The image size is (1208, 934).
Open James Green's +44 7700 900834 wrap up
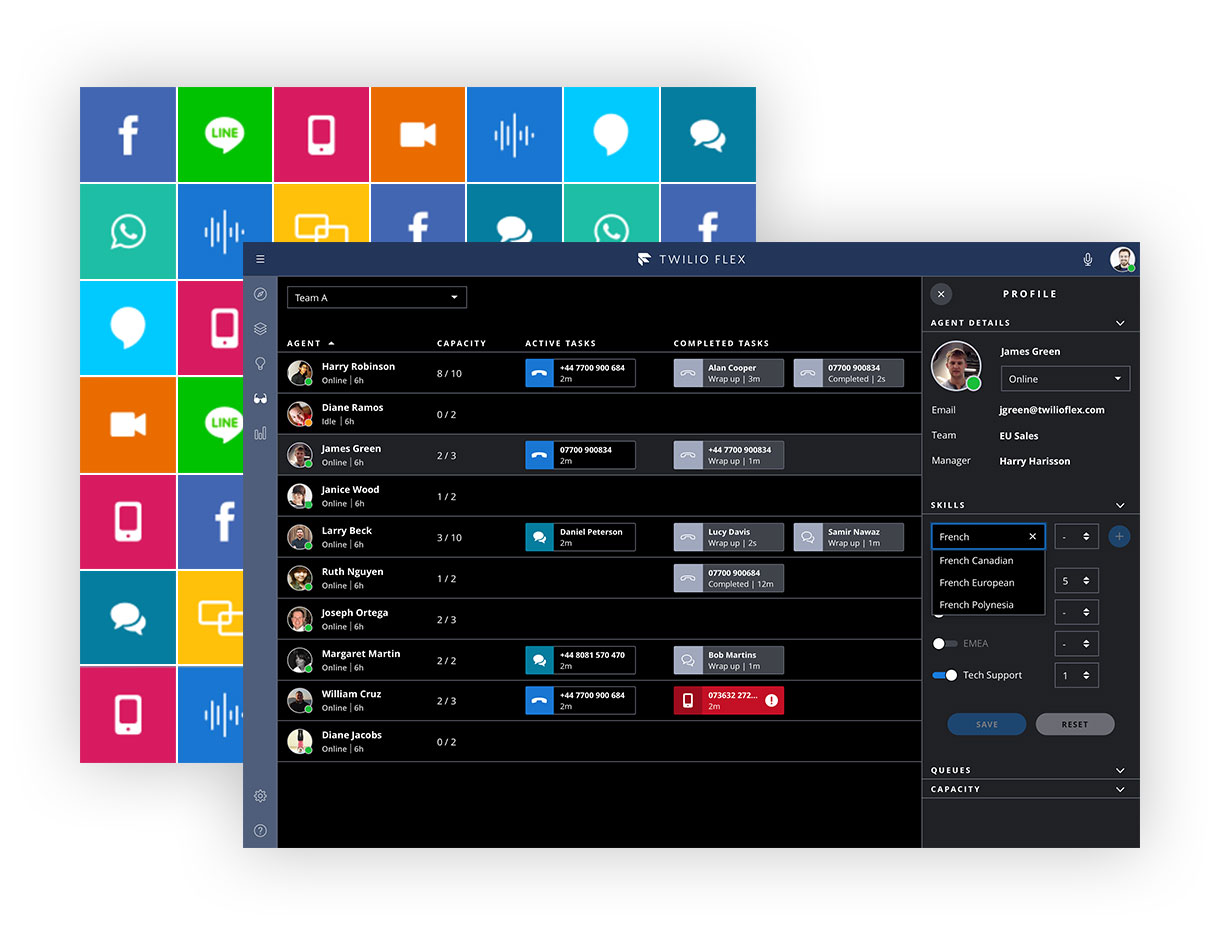729,455
